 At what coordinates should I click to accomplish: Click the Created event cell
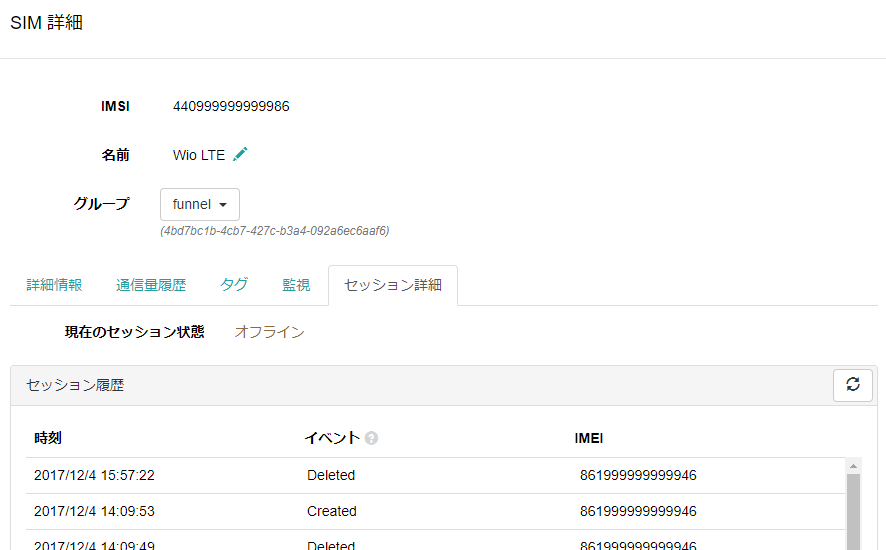(332, 512)
